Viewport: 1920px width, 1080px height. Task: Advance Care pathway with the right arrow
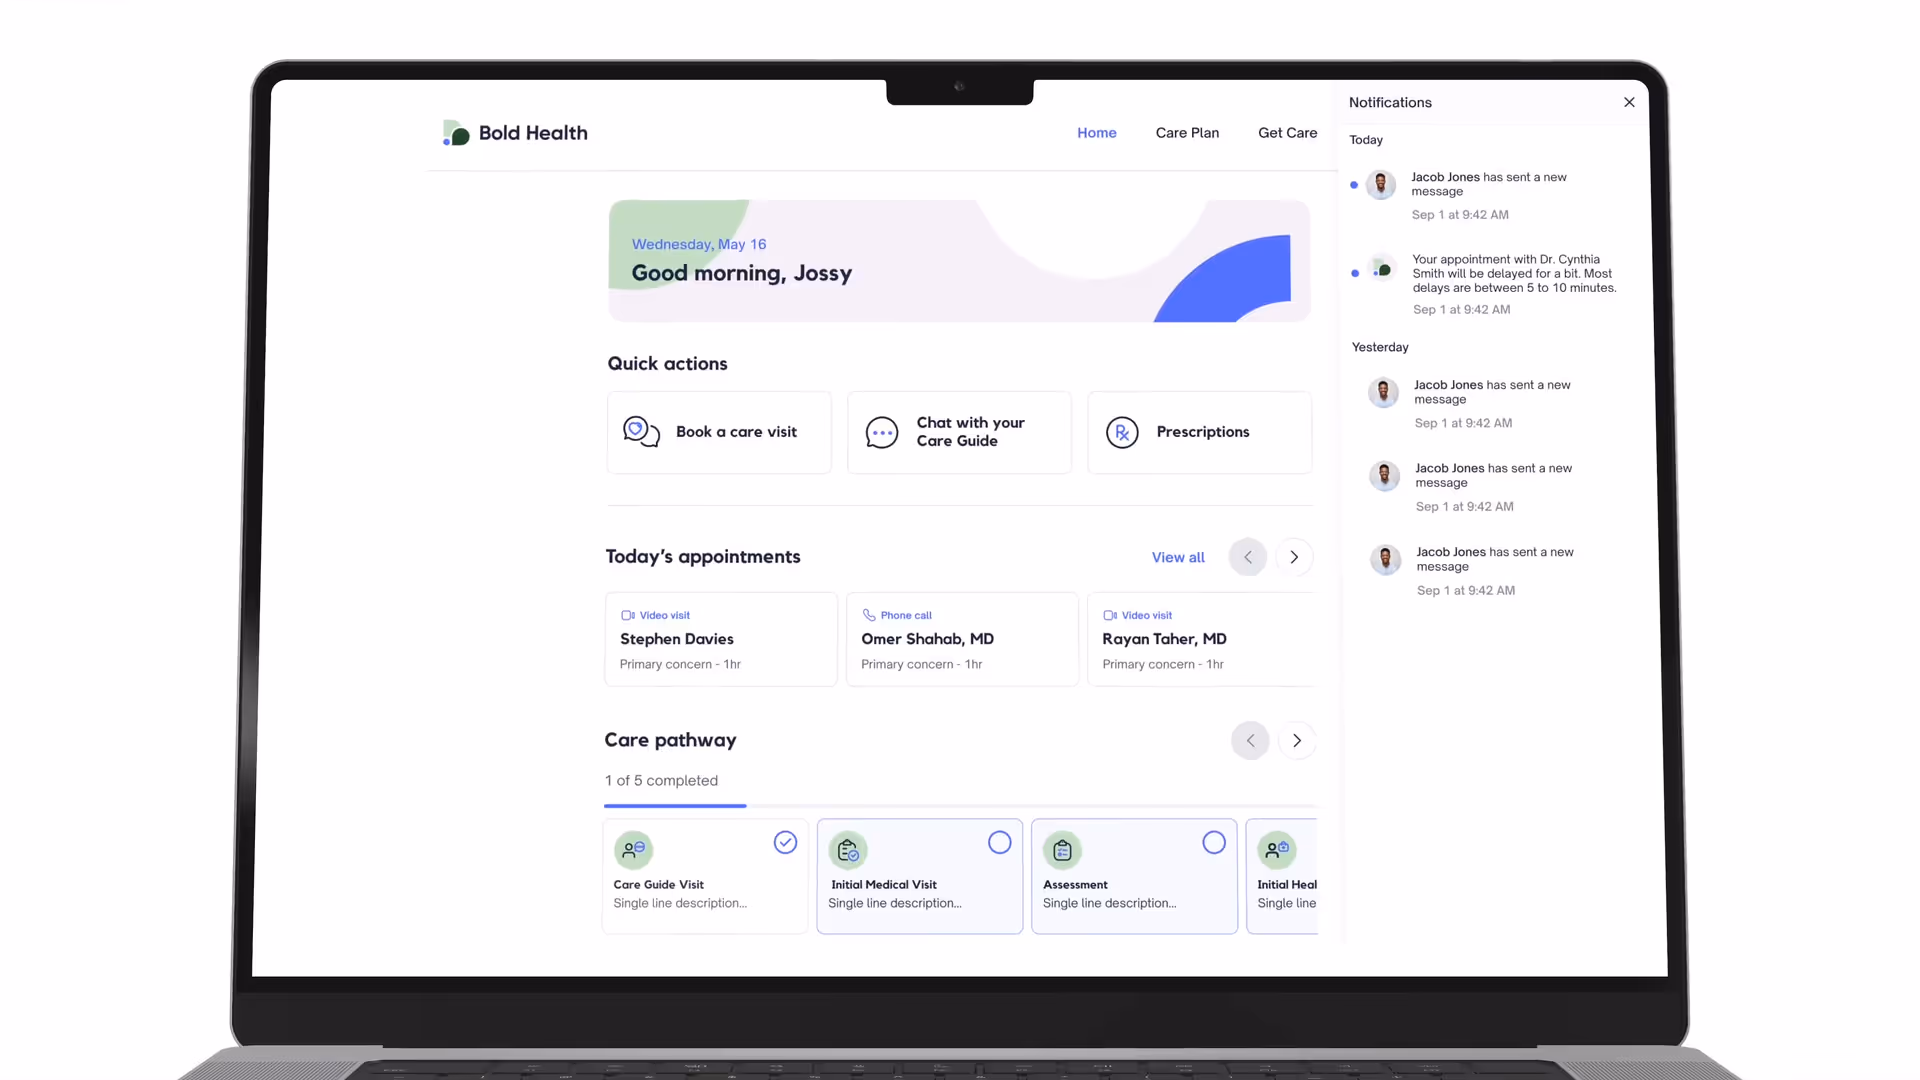tap(1297, 741)
